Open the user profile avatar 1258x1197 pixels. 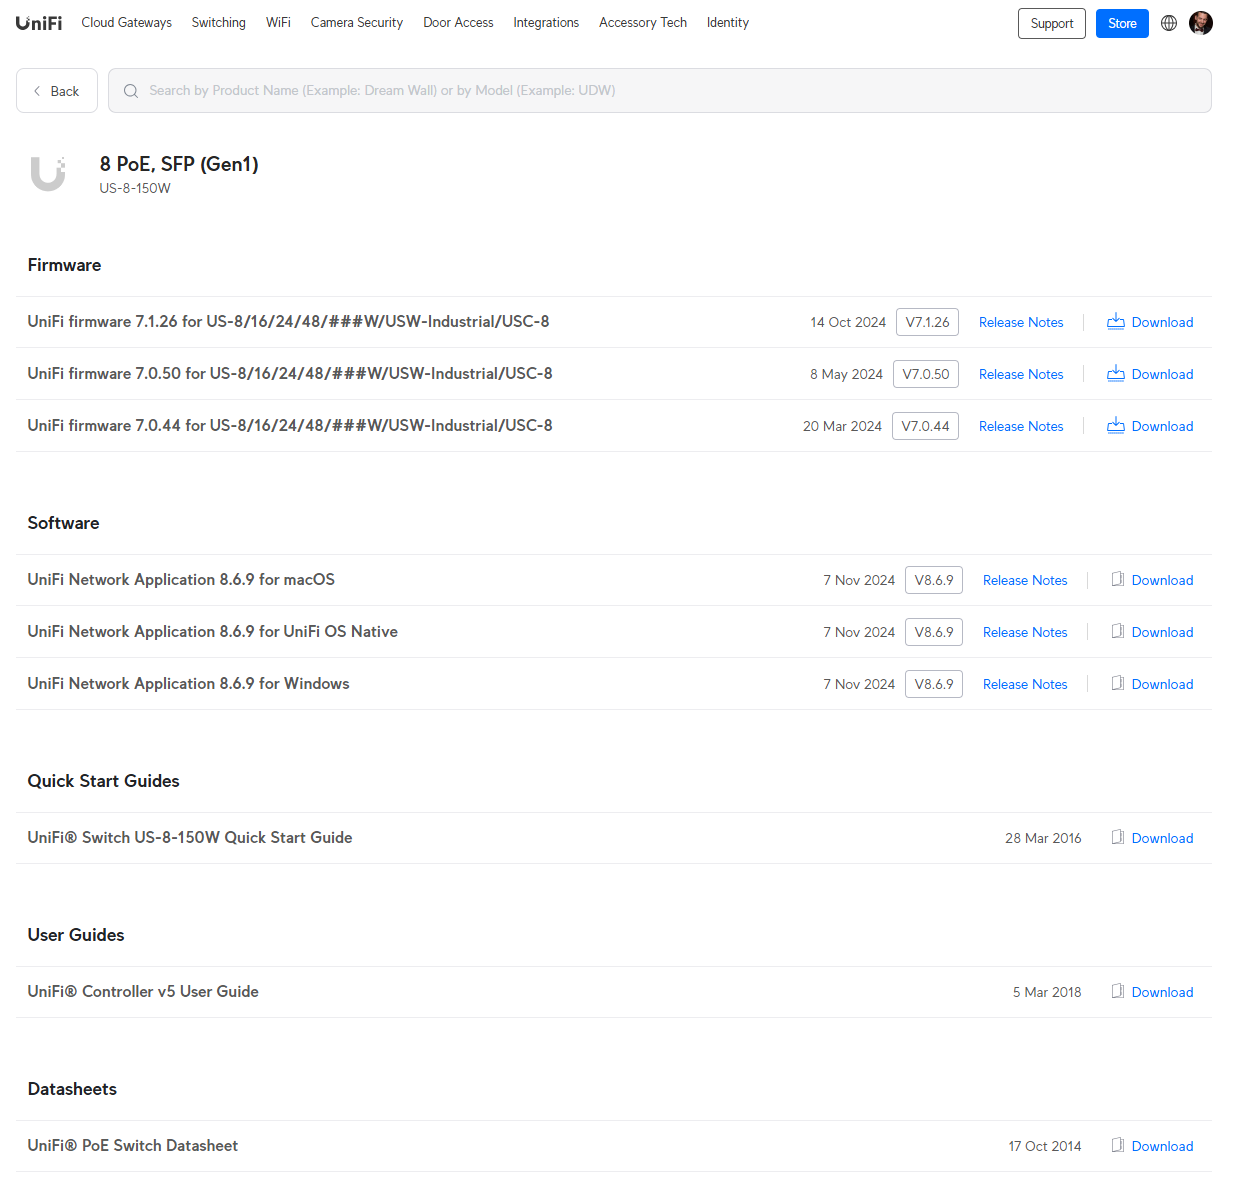[1200, 23]
